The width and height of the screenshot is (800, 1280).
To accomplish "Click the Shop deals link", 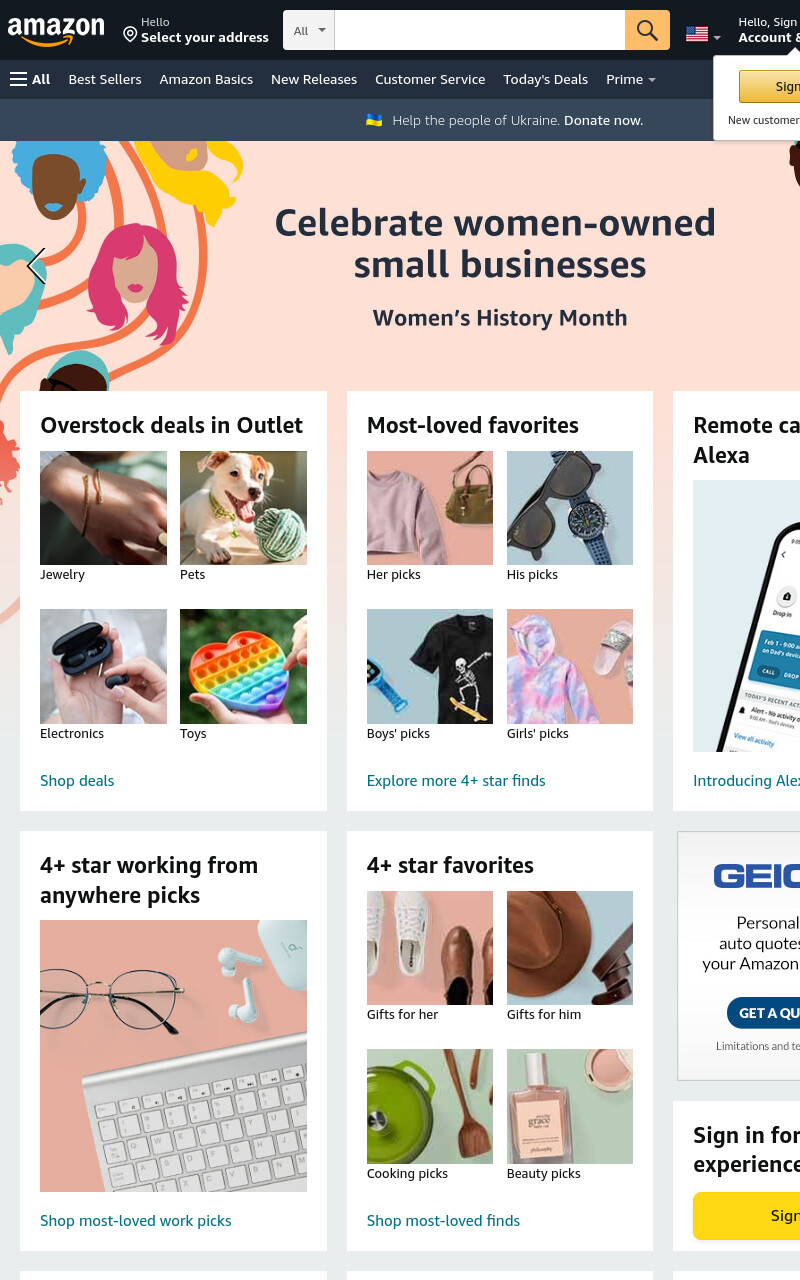I will [x=77, y=780].
